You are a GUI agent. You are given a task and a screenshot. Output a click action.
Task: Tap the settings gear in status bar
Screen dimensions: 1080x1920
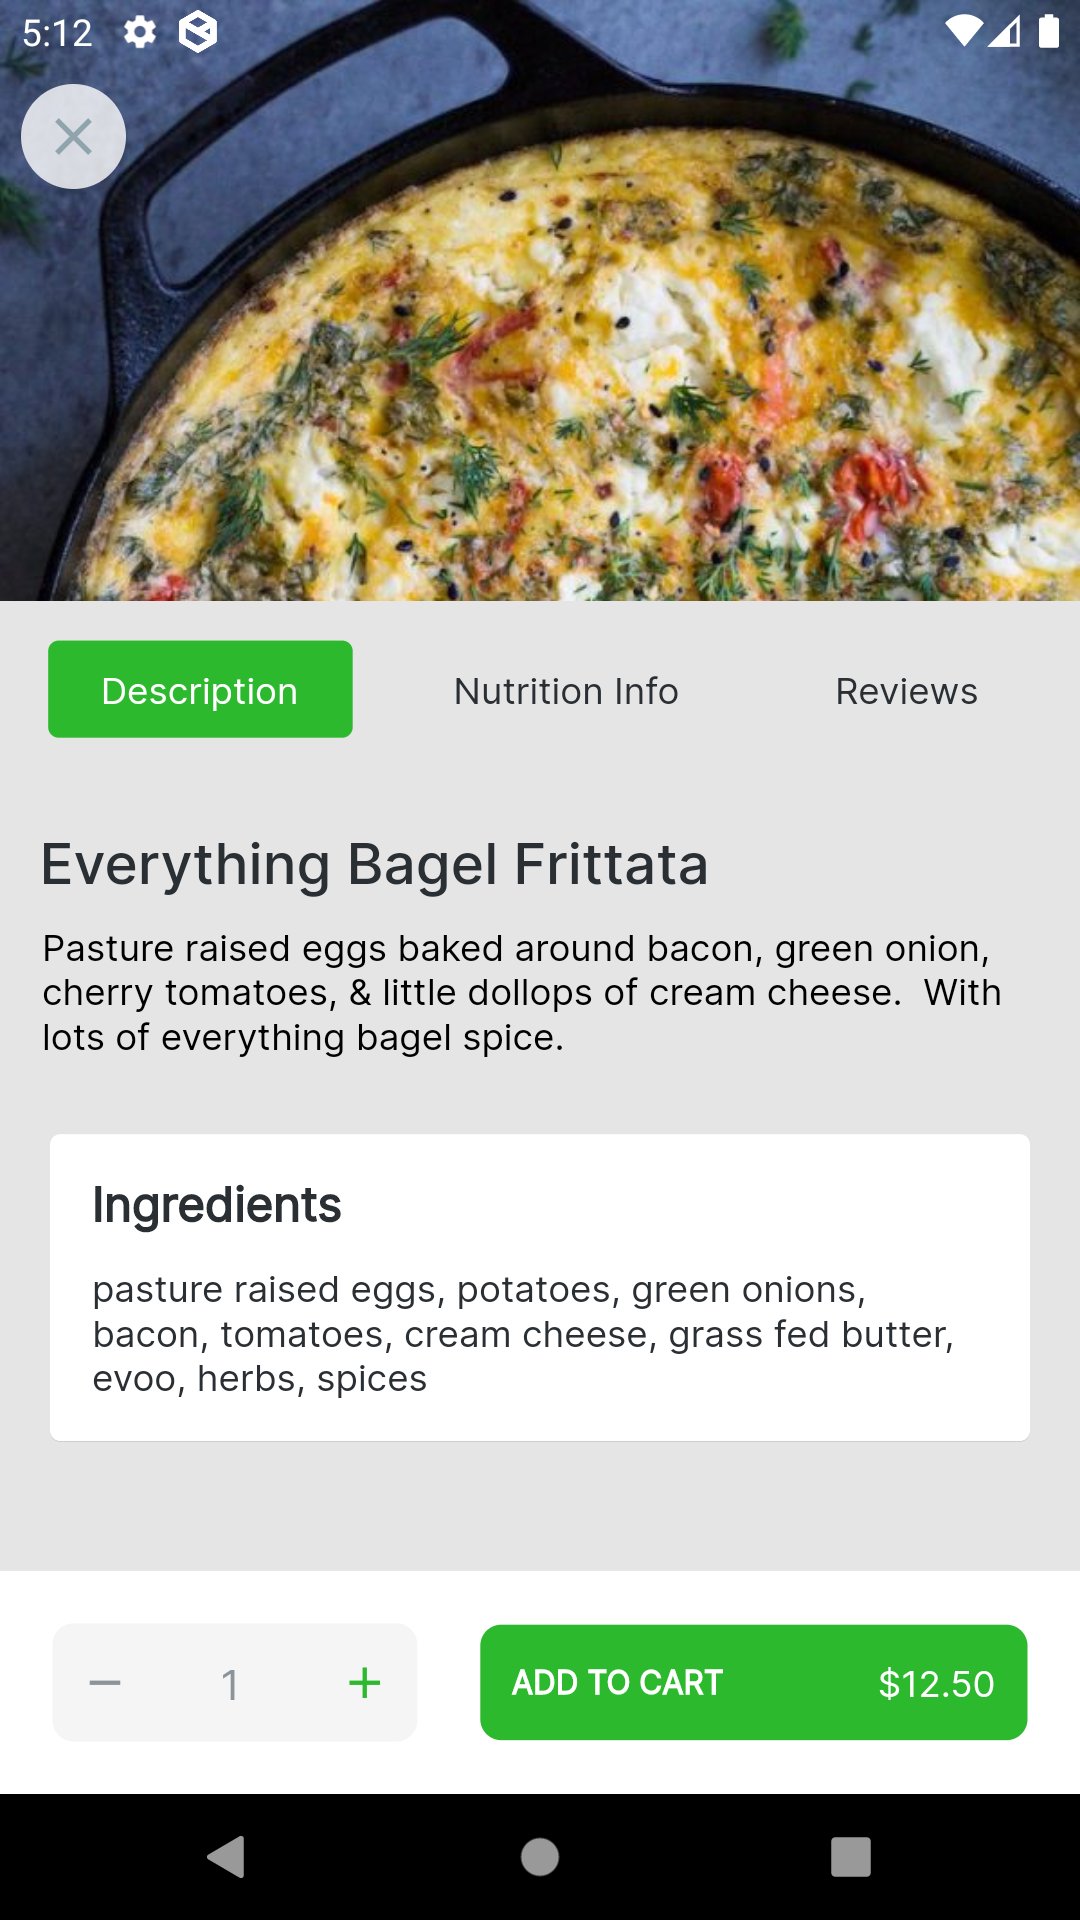coord(140,32)
